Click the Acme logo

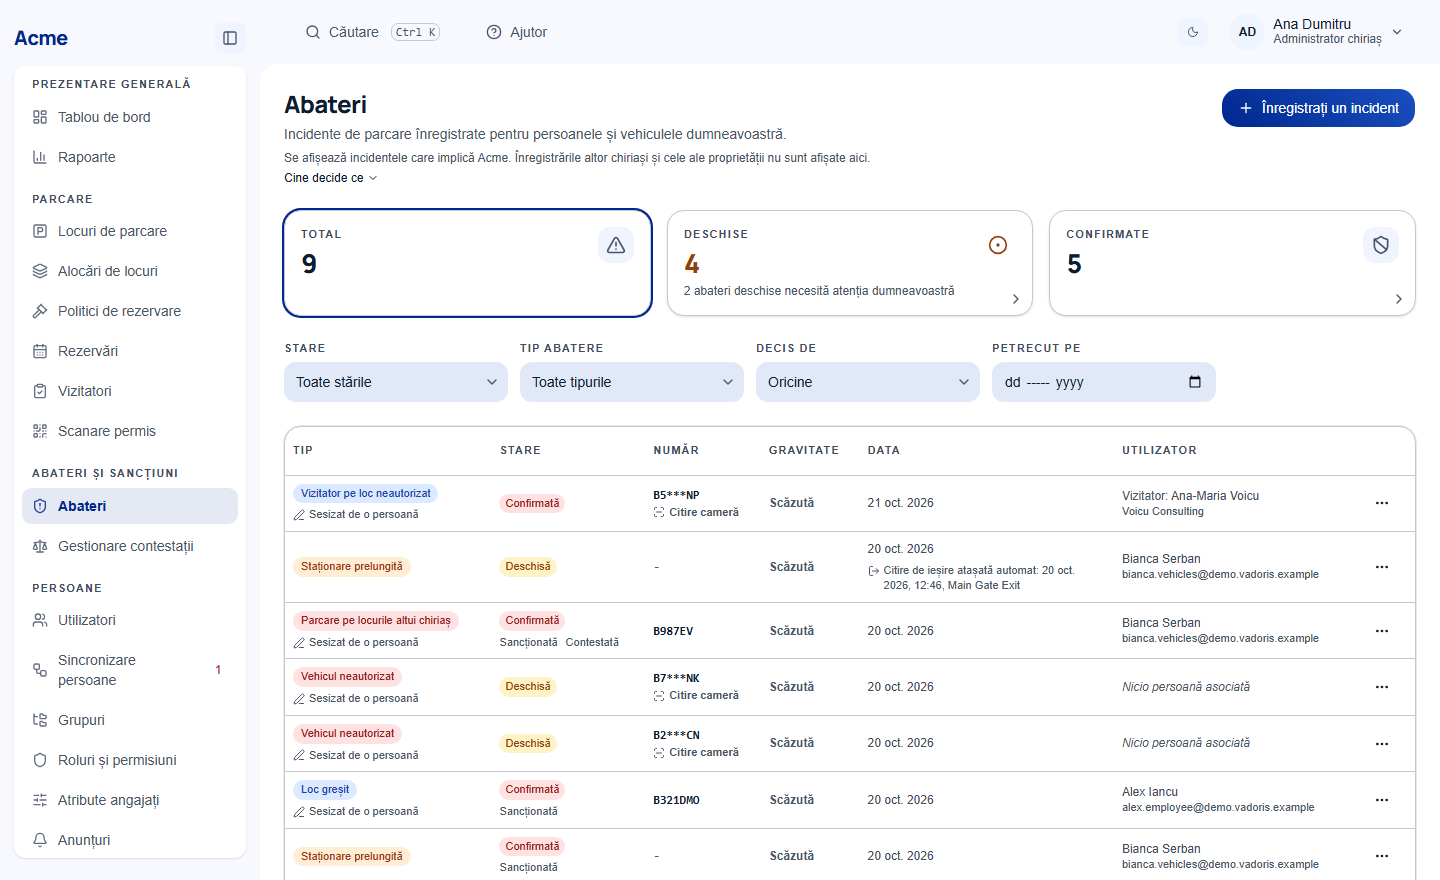(x=41, y=38)
